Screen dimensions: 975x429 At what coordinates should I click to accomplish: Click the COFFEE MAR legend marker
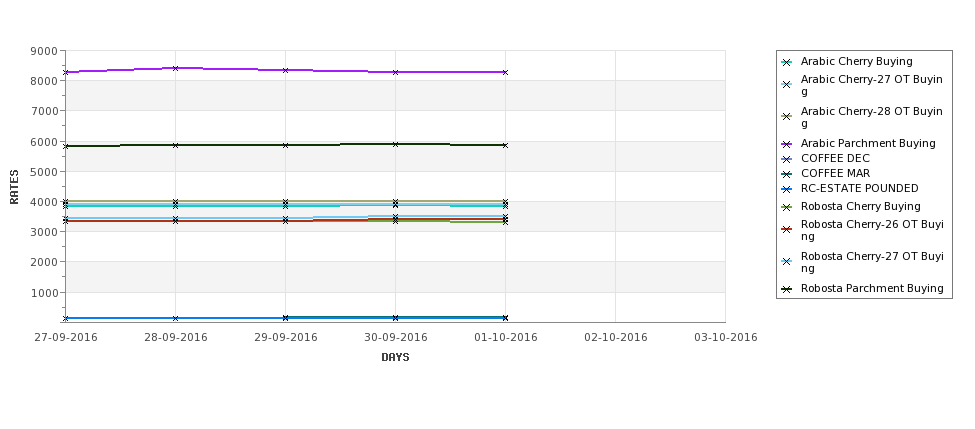(787, 174)
